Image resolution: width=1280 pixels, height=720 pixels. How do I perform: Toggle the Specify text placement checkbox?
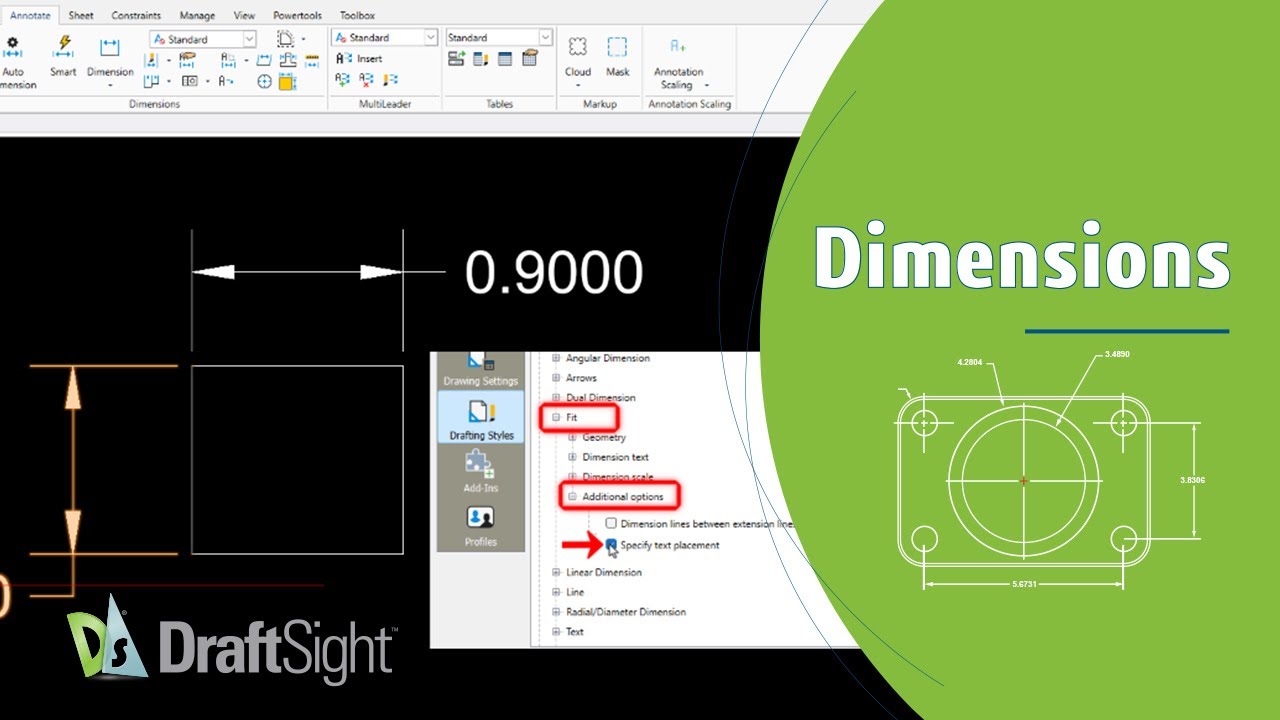point(611,545)
